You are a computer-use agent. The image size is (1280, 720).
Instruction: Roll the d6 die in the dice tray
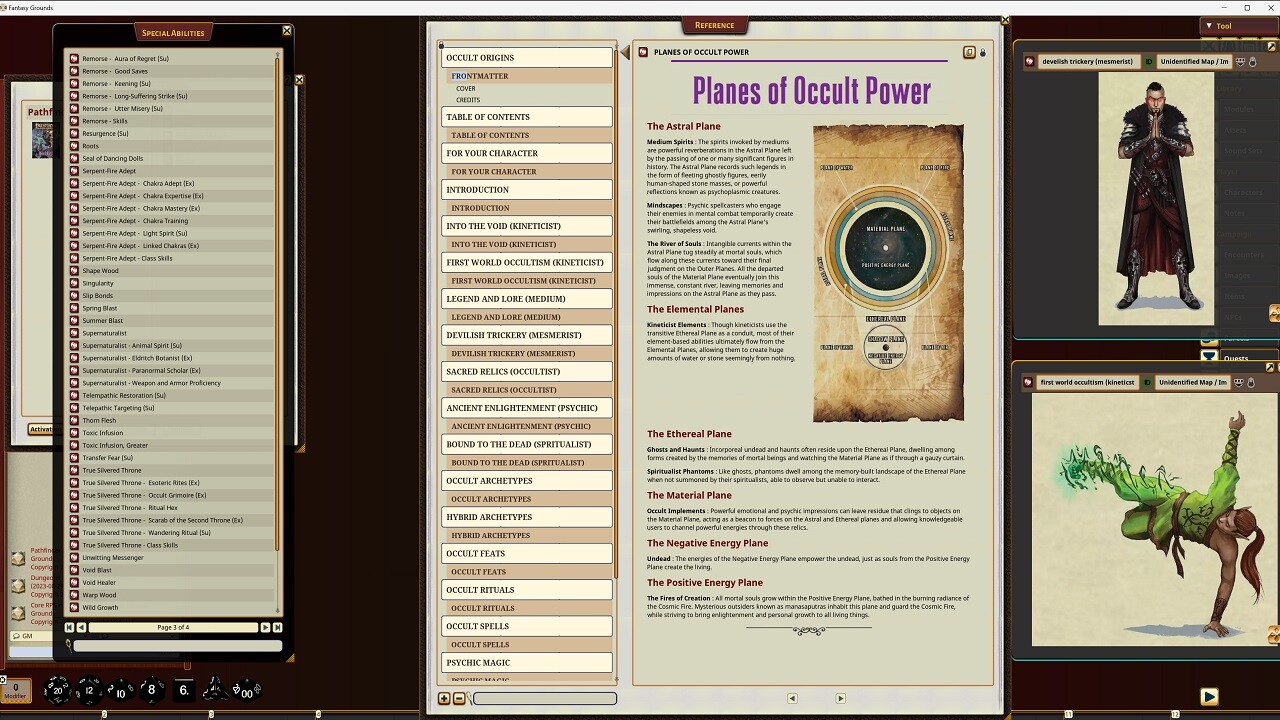coord(184,691)
